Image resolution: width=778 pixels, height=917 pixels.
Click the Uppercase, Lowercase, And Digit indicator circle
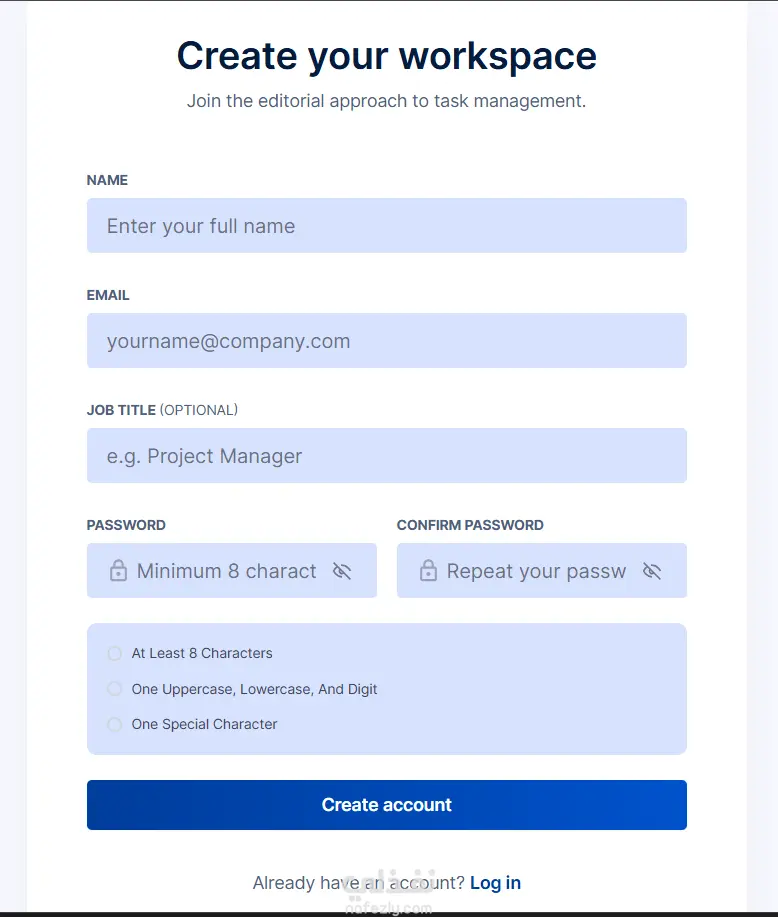click(115, 689)
